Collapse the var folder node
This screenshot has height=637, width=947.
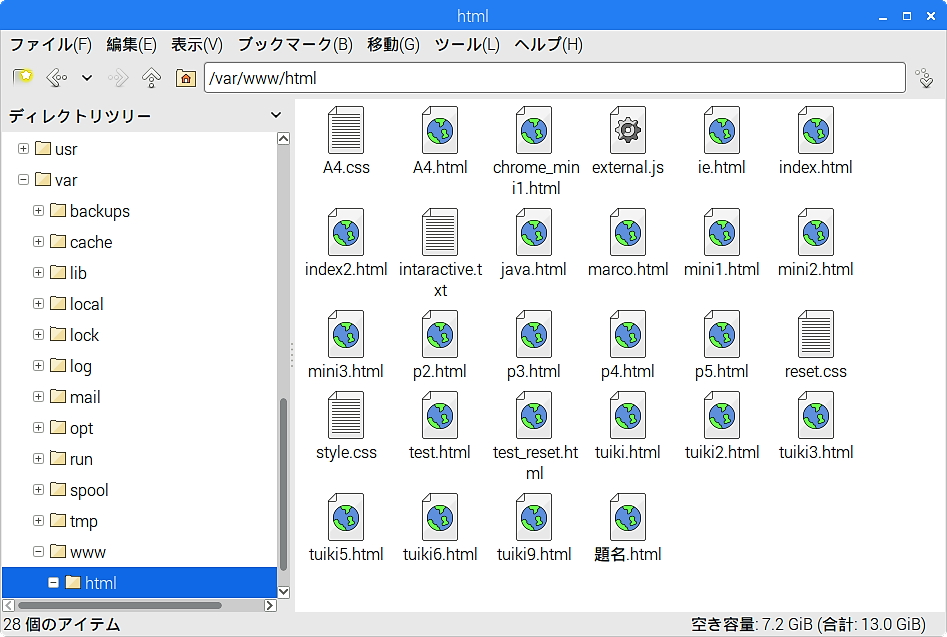pos(24,180)
